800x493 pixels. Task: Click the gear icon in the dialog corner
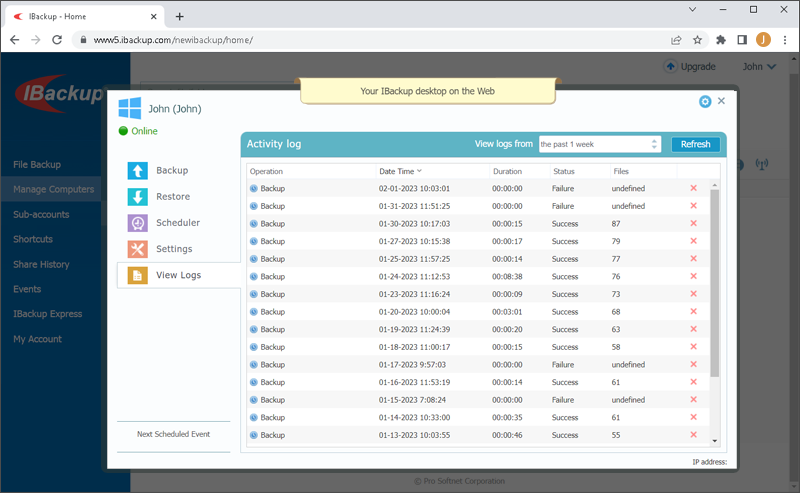point(705,102)
